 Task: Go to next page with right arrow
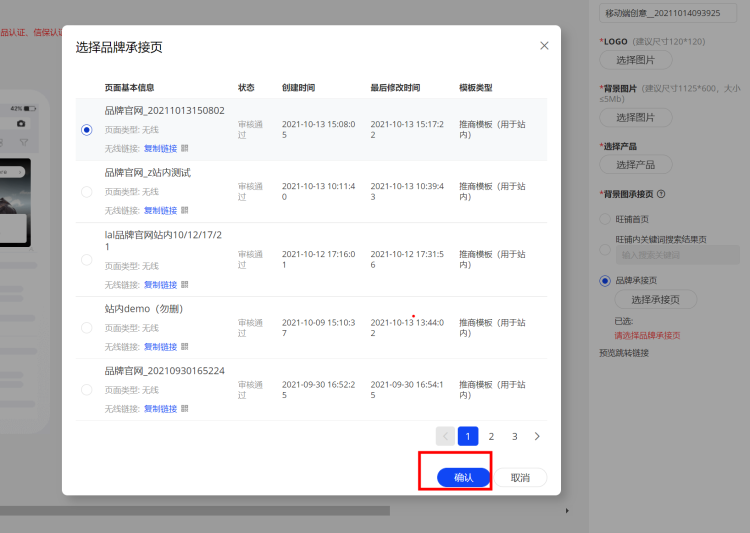537,436
